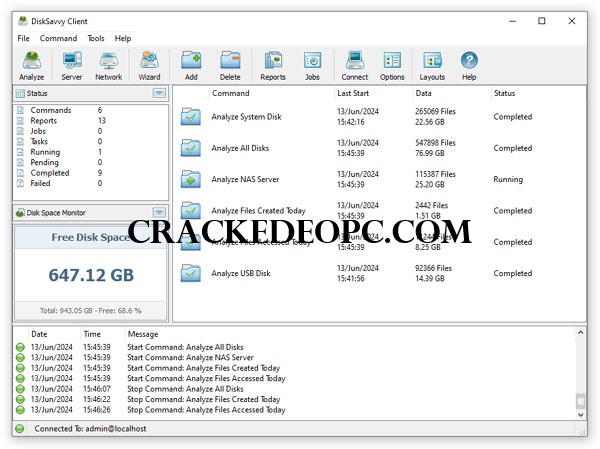Click the Add command icon

(x=191, y=61)
